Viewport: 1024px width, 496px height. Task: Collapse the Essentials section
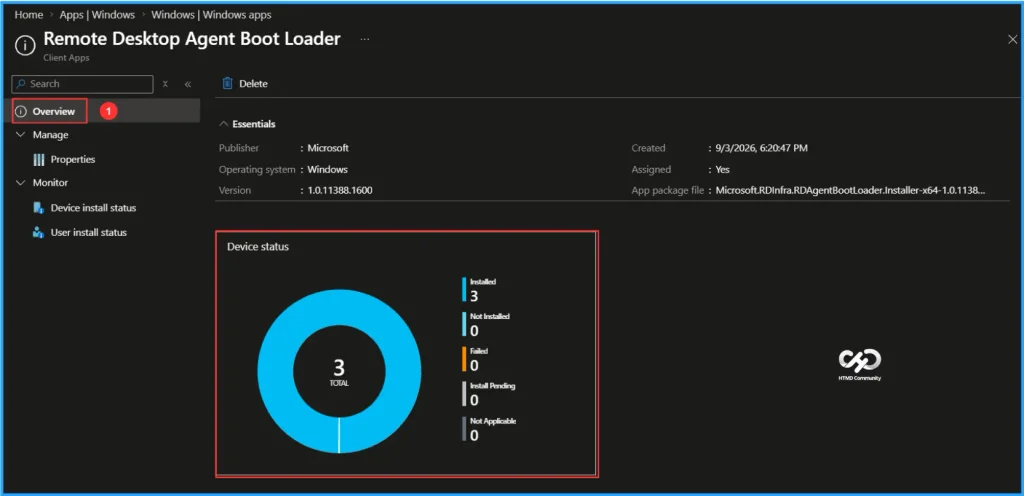click(224, 124)
